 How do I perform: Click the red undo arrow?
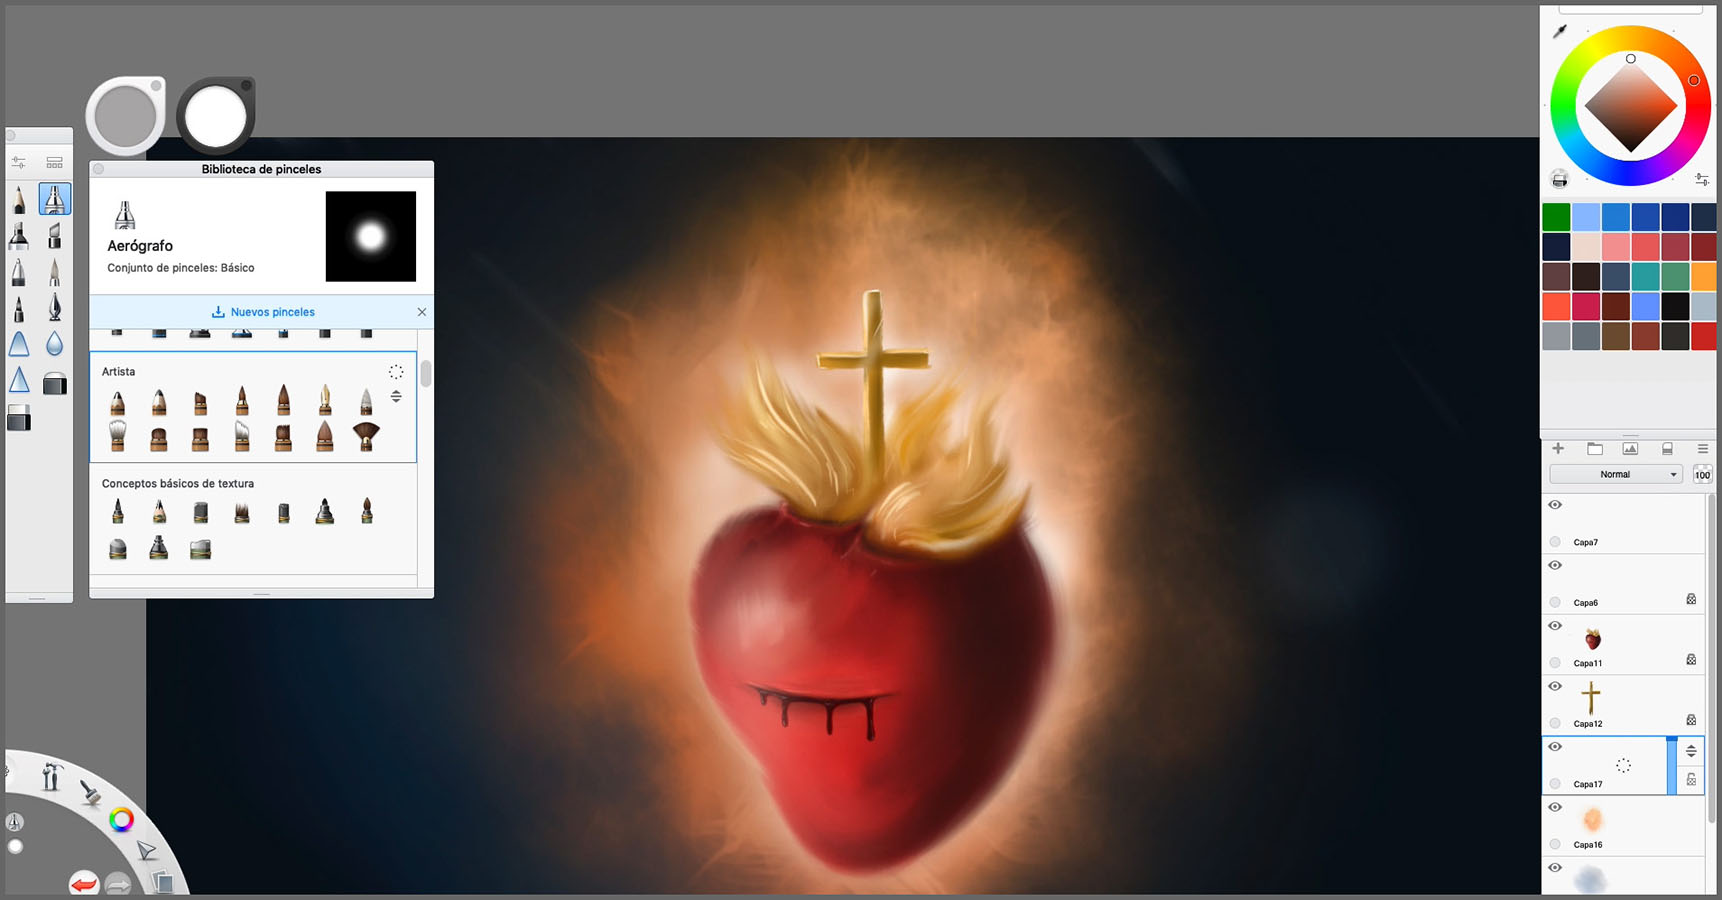point(84,882)
